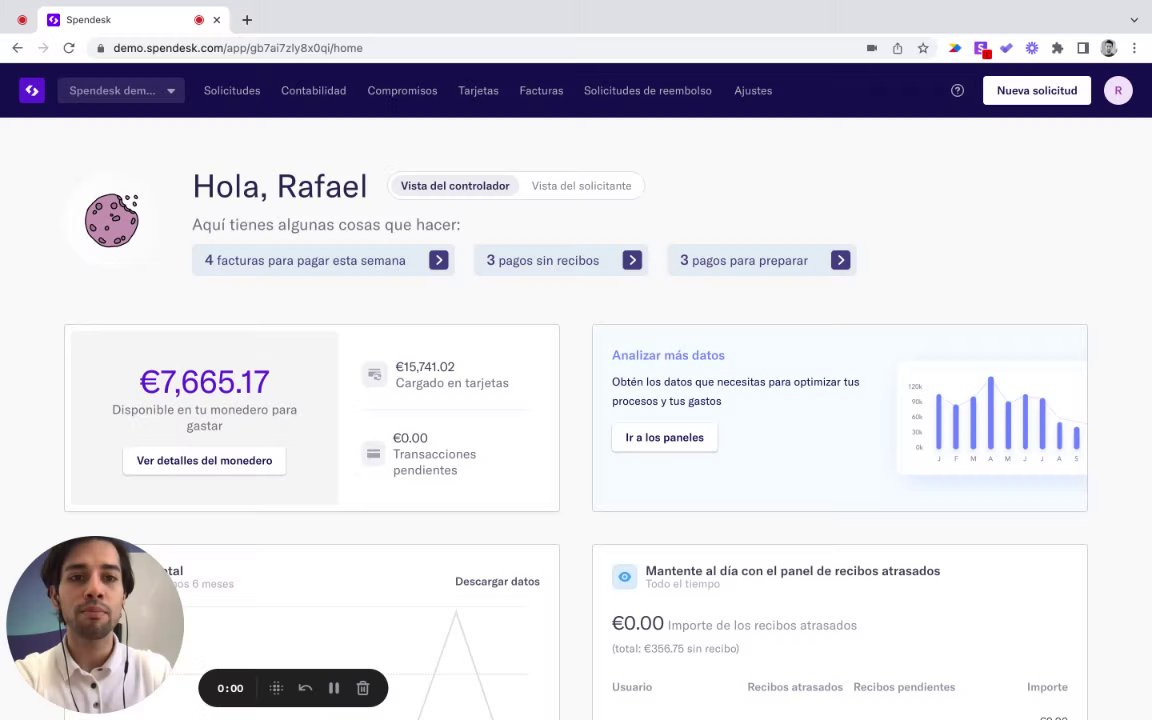
Task: Open a new browser tab
Action: tap(247, 20)
